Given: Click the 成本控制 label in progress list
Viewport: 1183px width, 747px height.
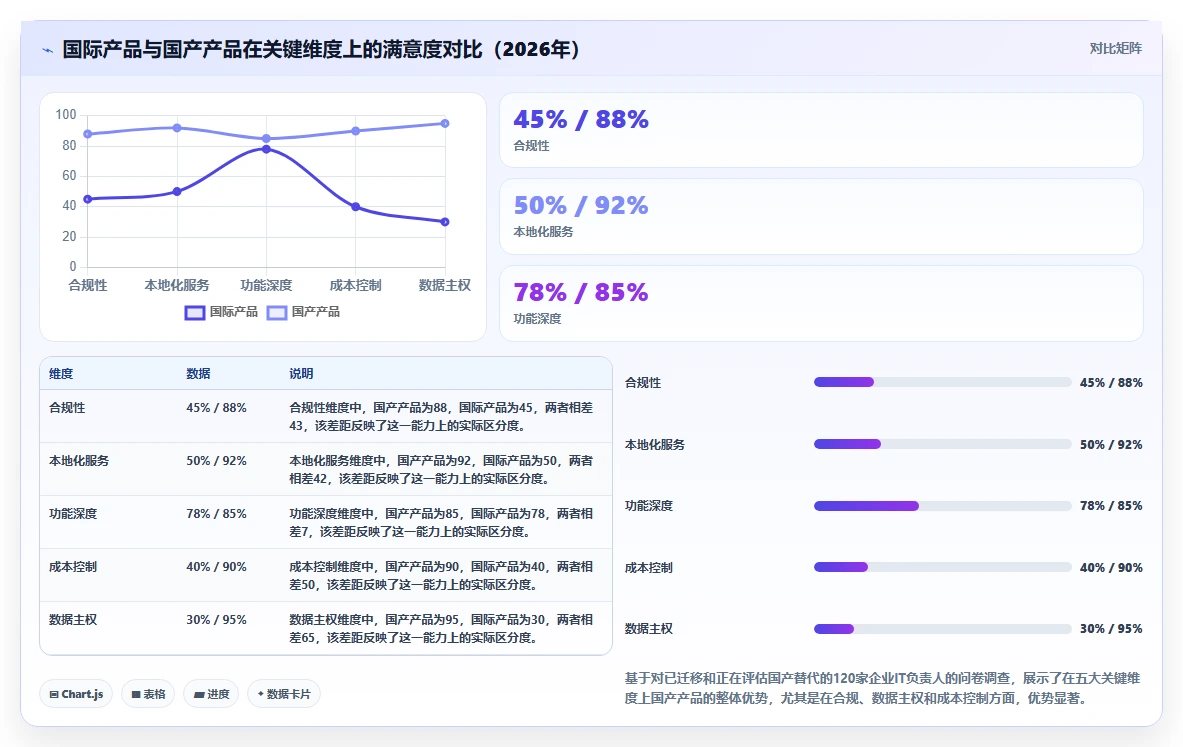Looking at the screenshot, I should click(x=649, y=567).
